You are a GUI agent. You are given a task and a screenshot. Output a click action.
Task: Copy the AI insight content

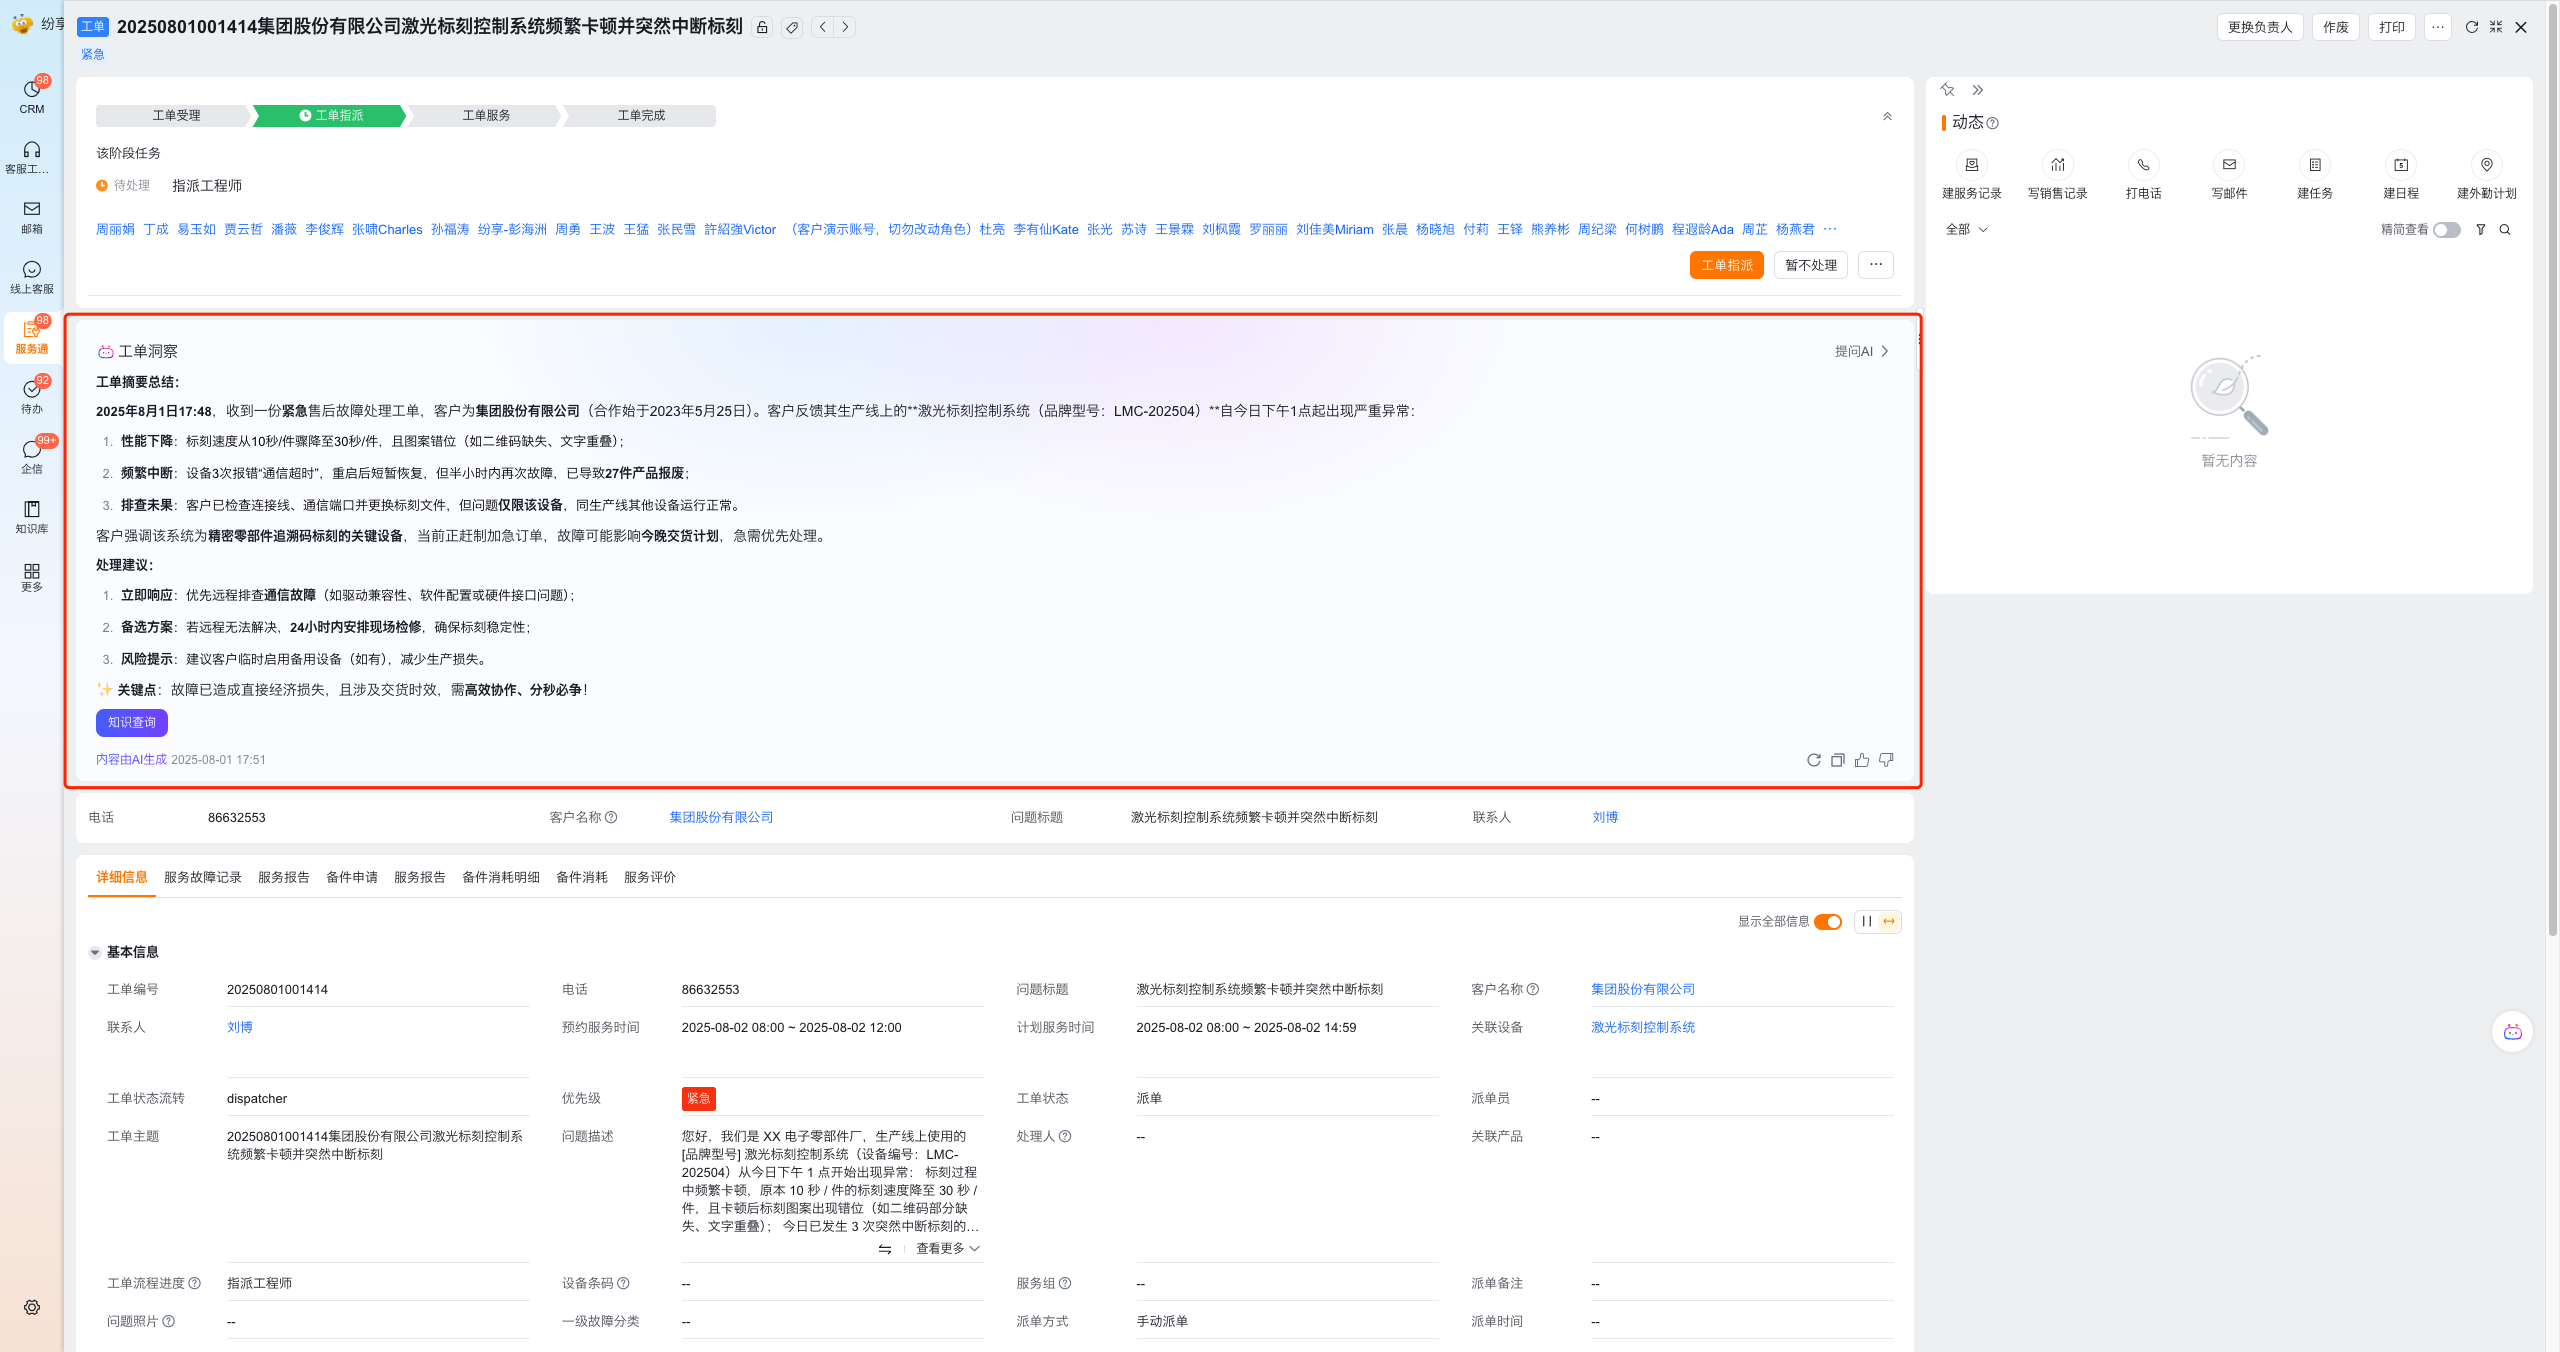tap(1837, 760)
